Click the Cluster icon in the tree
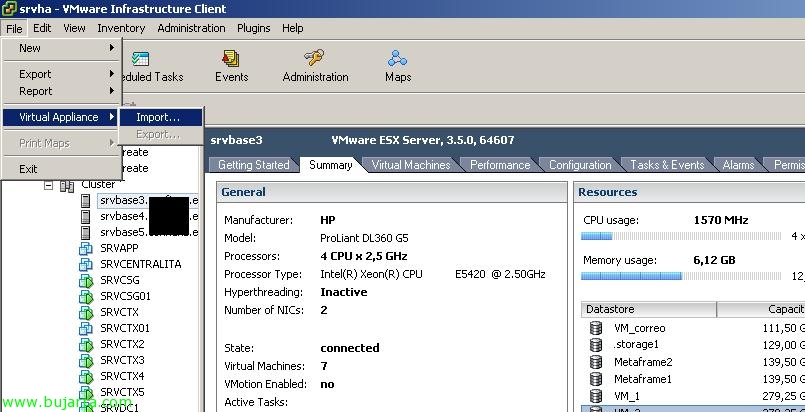 67,186
